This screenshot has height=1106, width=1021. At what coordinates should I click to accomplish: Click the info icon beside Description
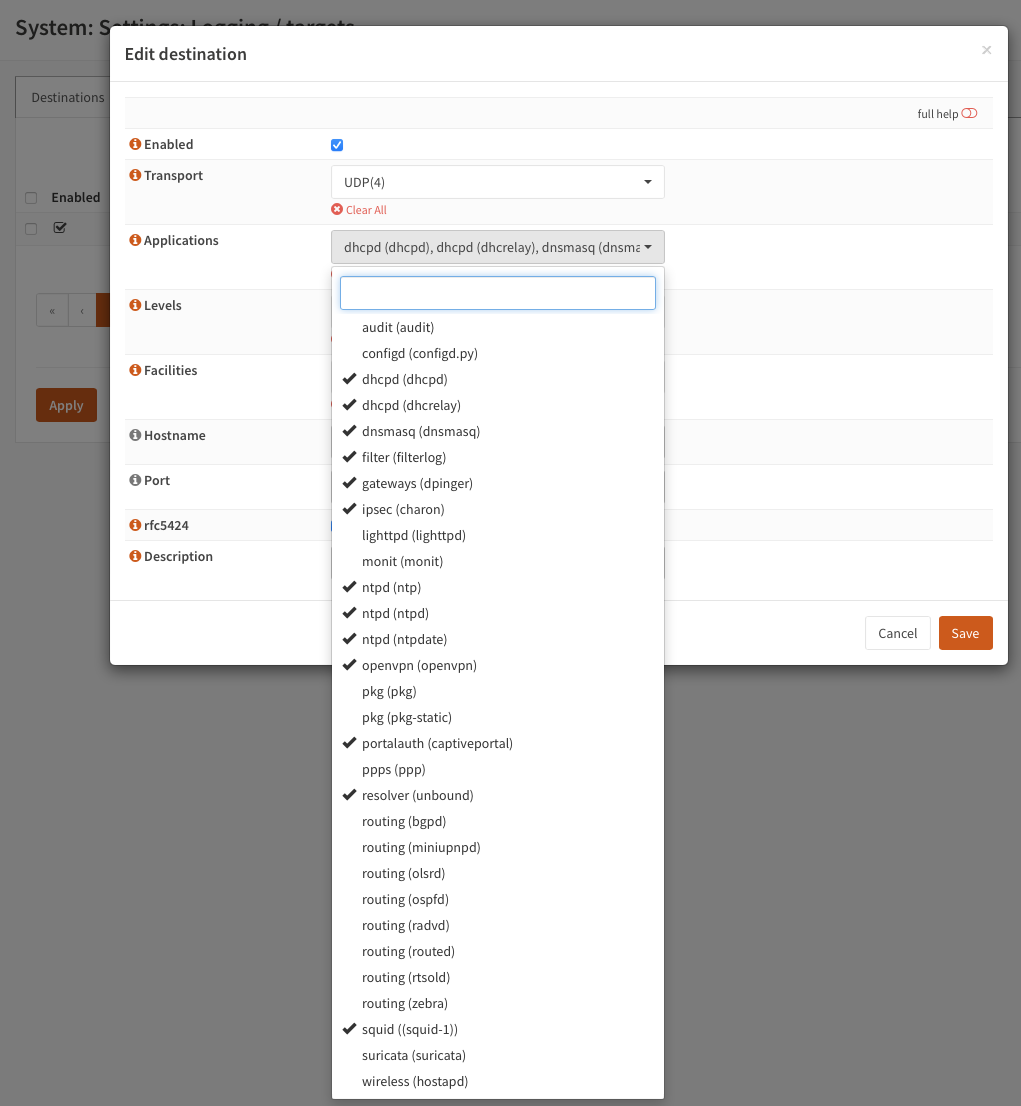tap(135, 556)
